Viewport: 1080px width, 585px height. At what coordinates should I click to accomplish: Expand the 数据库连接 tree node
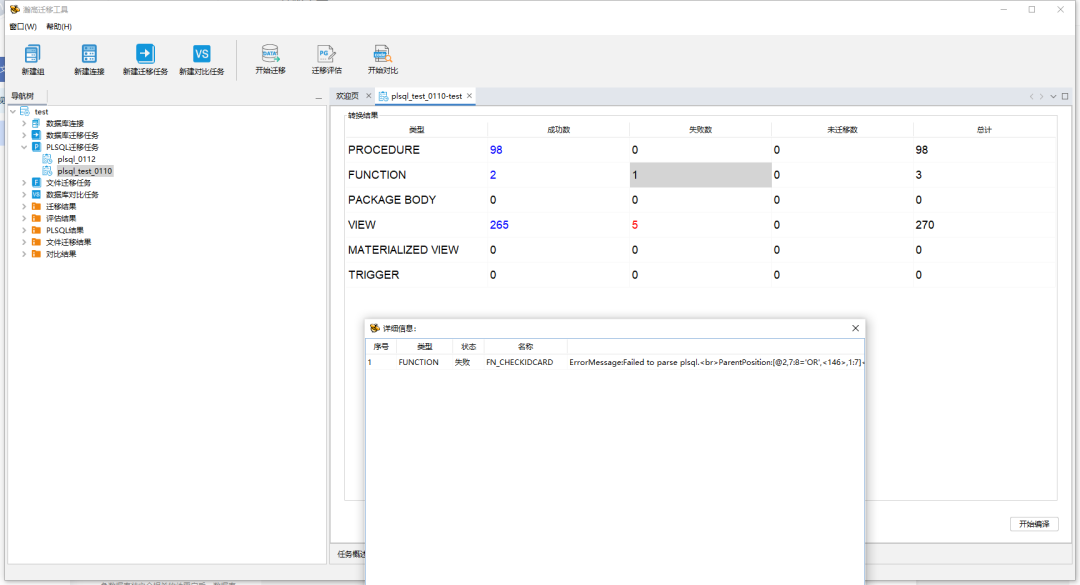pos(24,123)
